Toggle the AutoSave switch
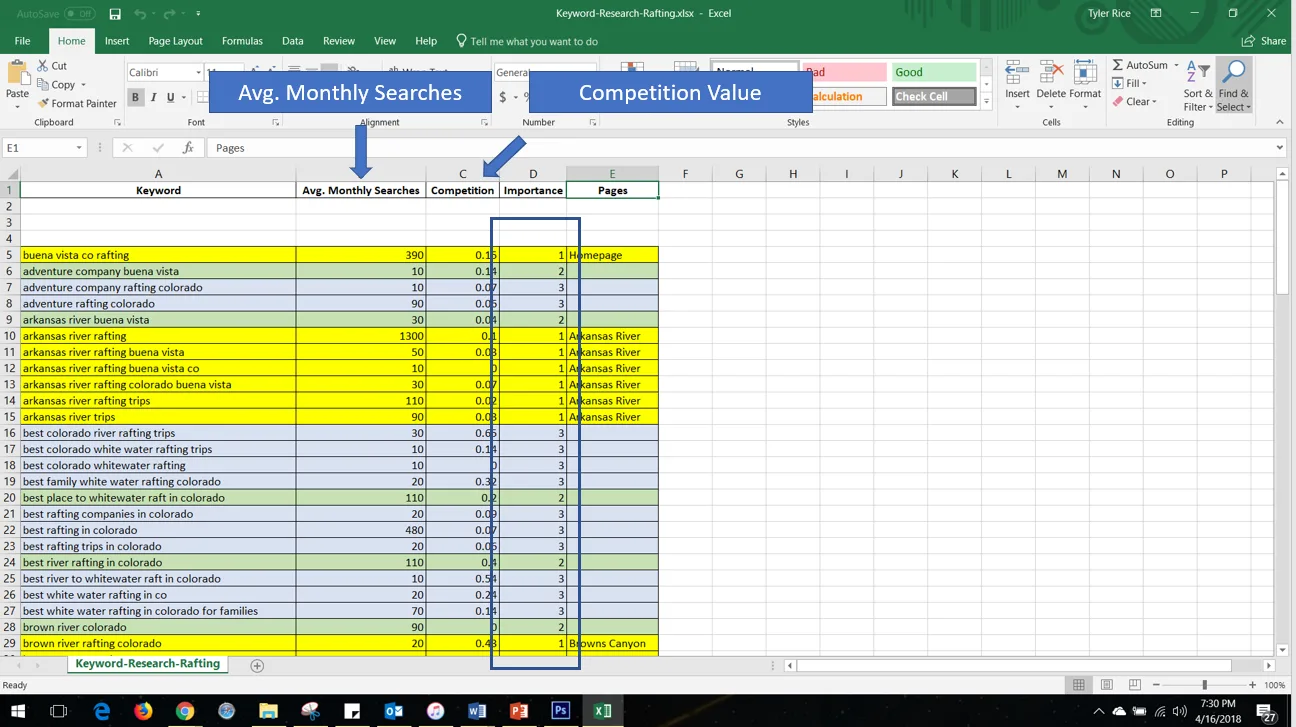This screenshot has height=727, width=1296. [78, 14]
